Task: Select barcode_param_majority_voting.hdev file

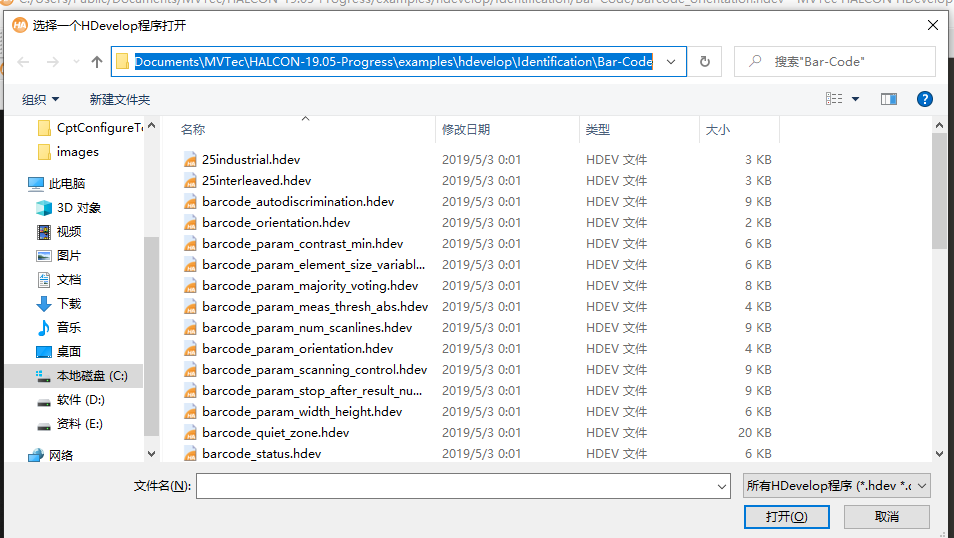Action: tap(310, 285)
